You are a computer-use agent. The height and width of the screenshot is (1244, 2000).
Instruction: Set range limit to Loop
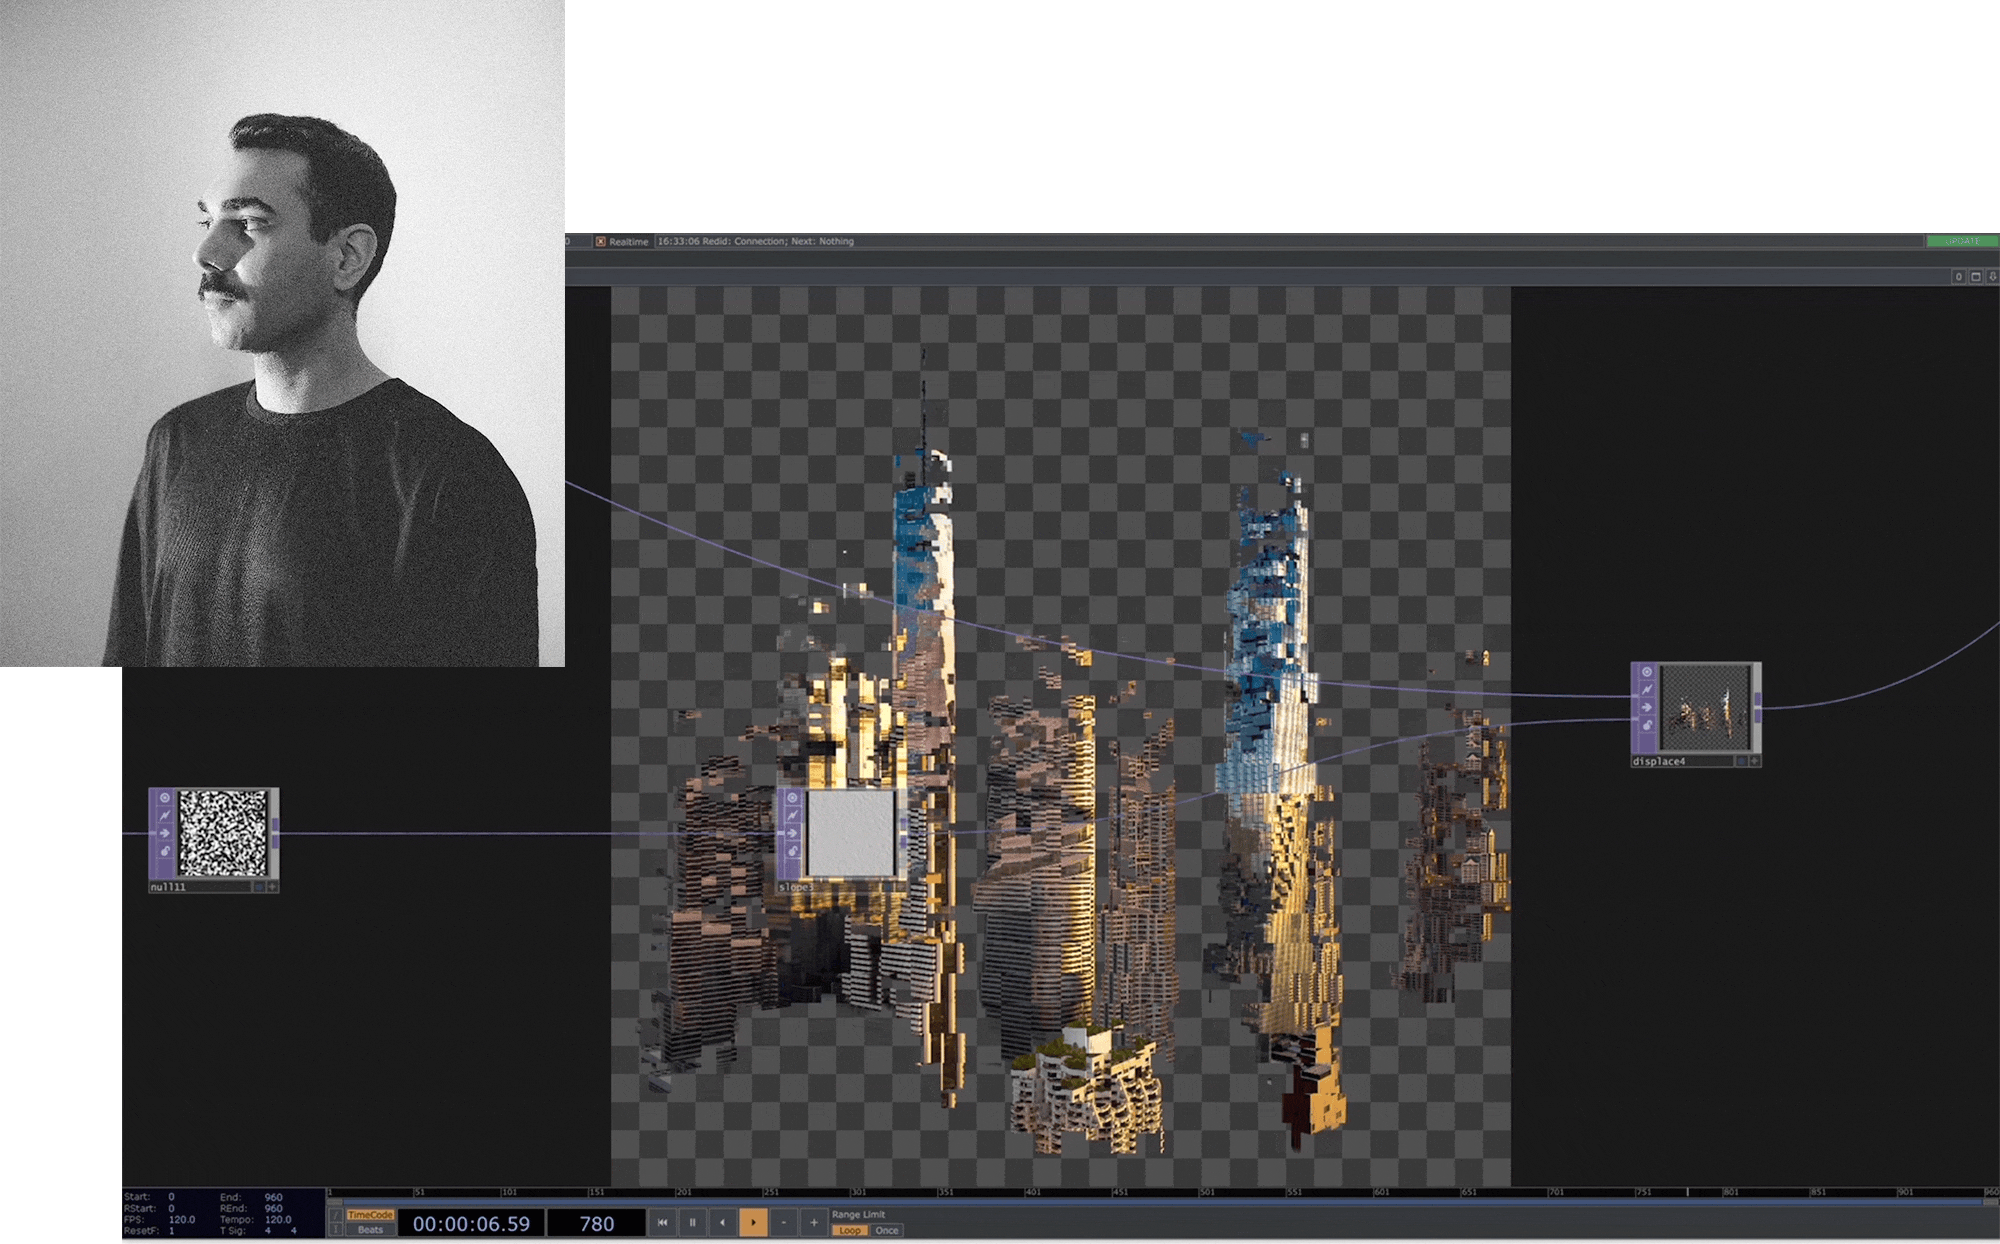(849, 1231)
